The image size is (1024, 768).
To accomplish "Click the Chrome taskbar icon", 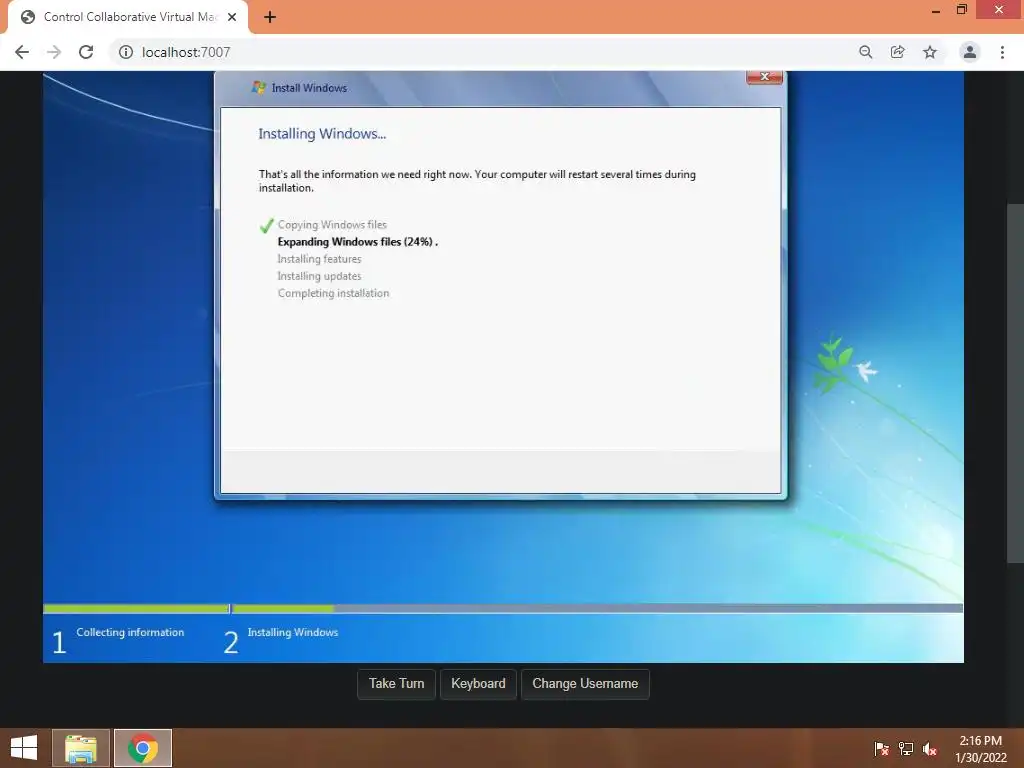I will click(x=143, y=748).
